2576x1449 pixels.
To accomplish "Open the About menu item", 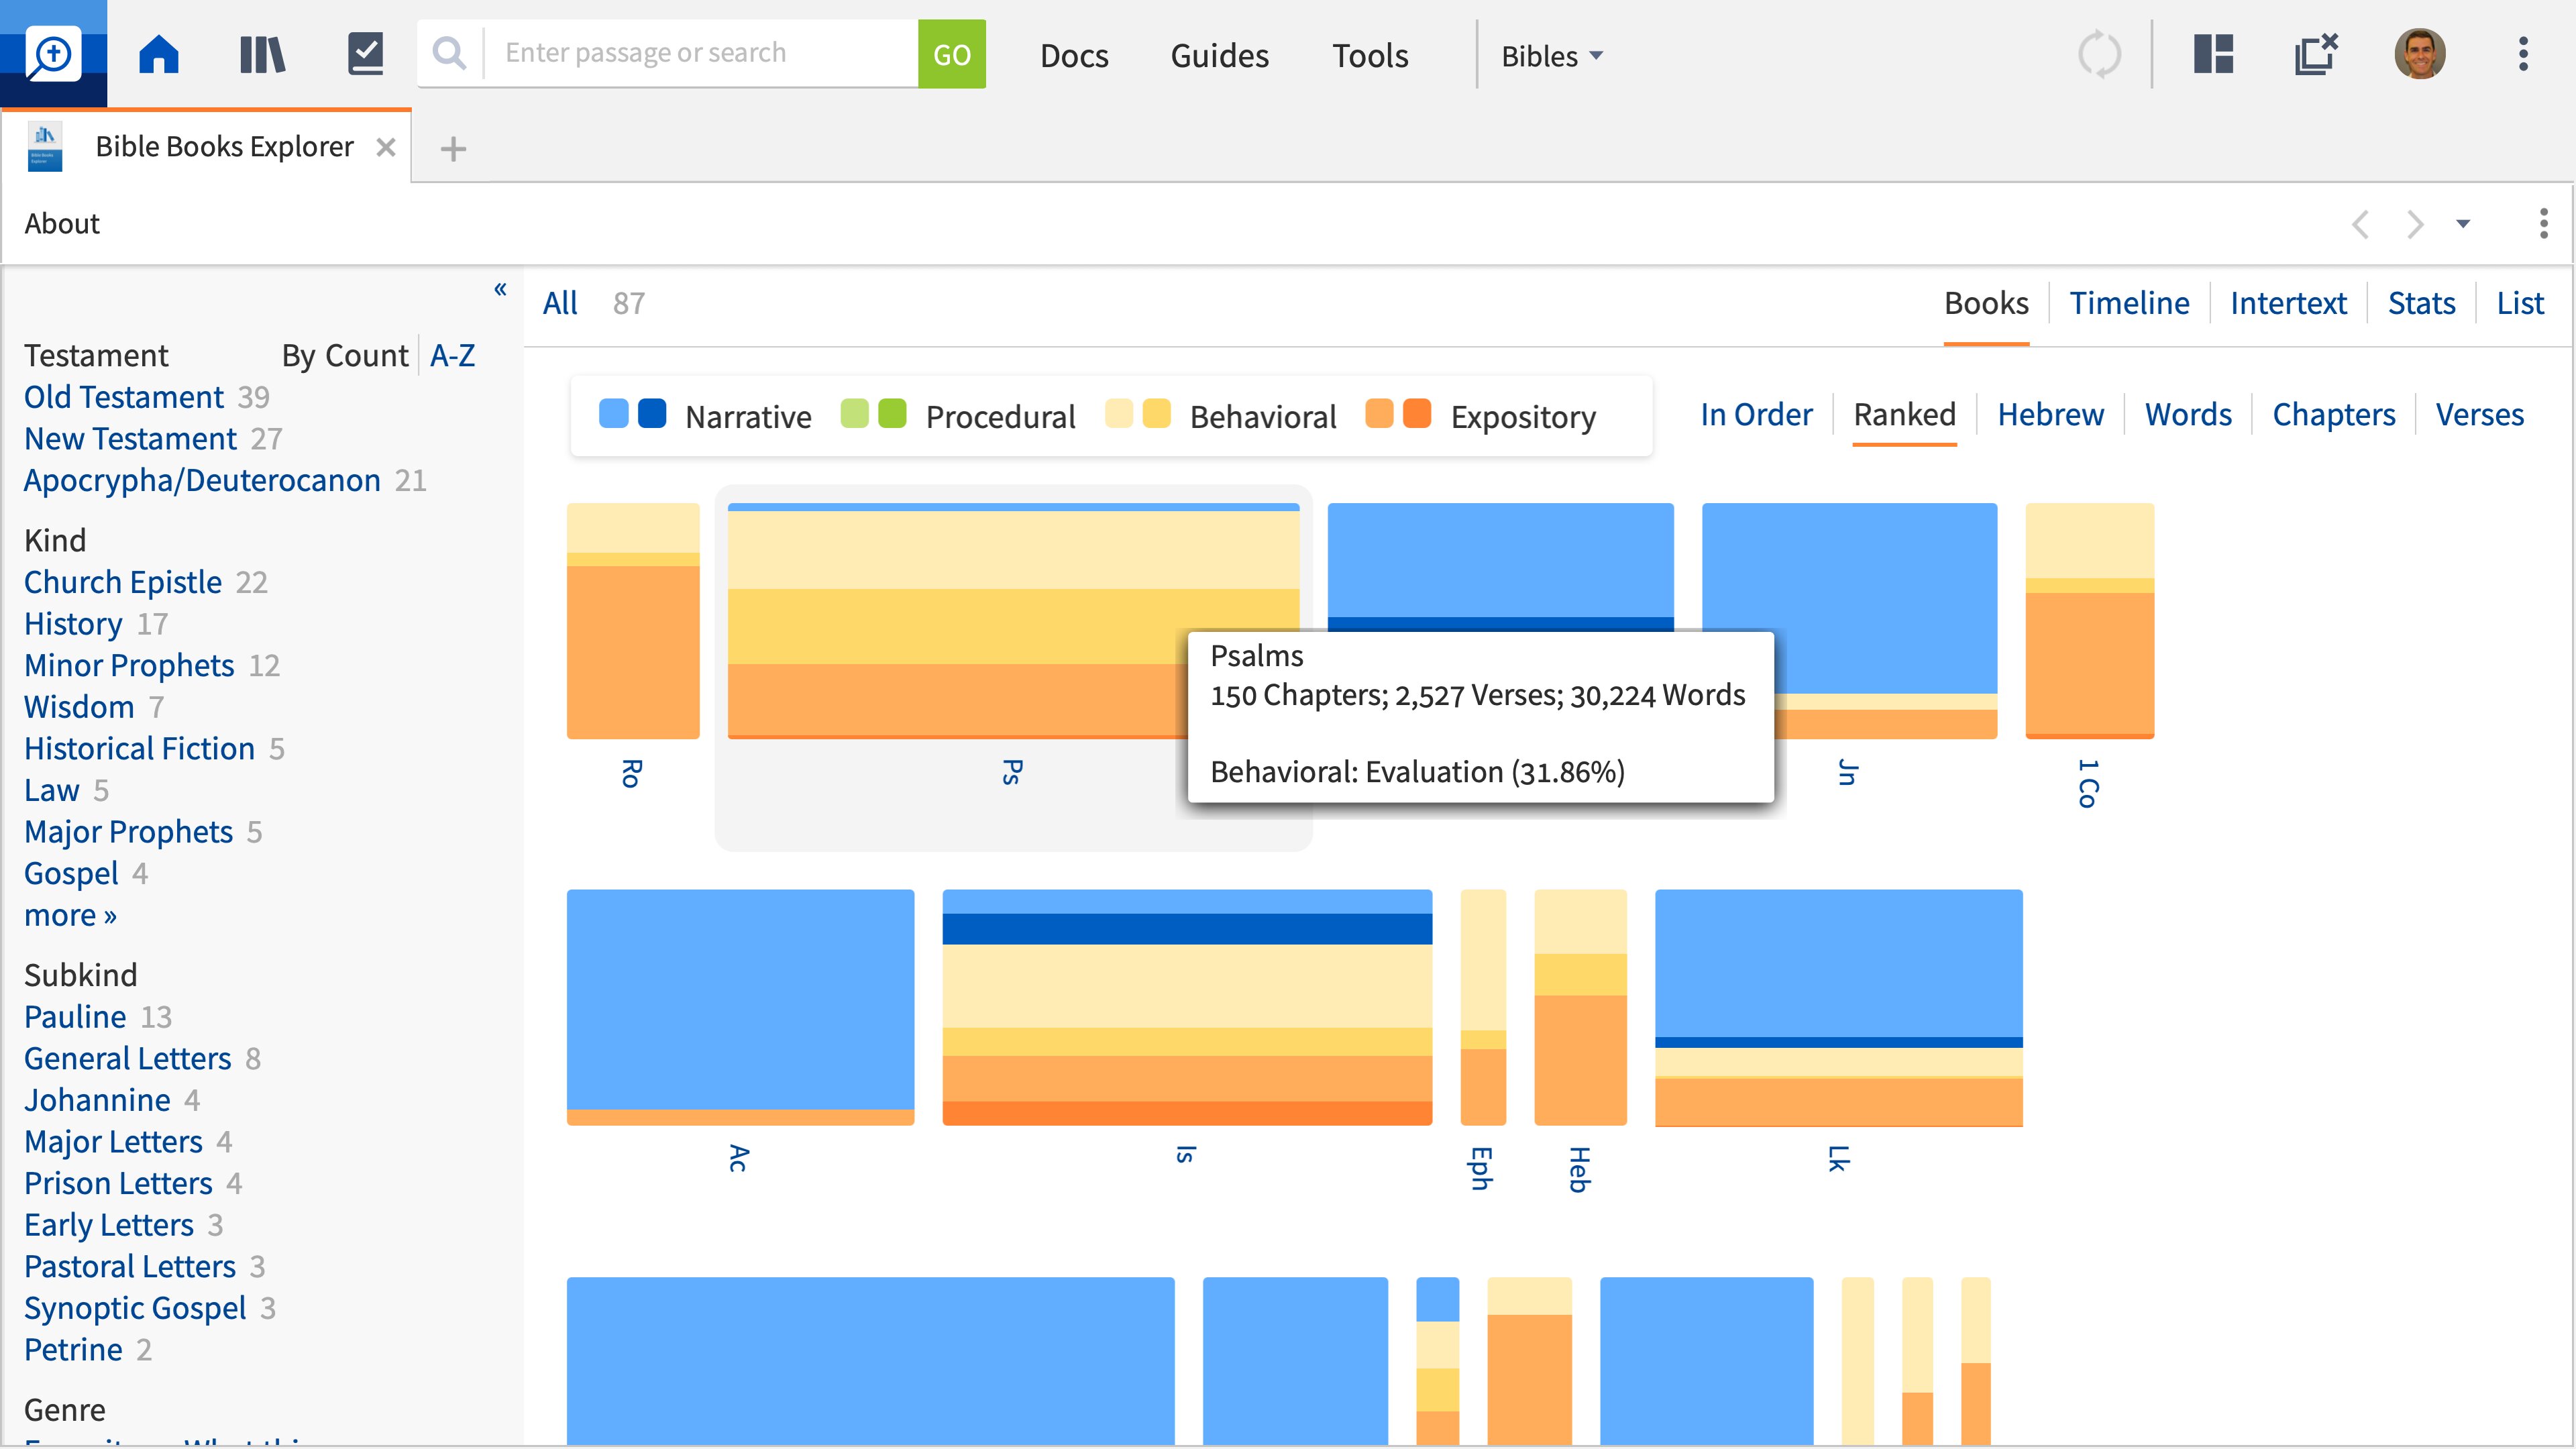I will point(62,223).
